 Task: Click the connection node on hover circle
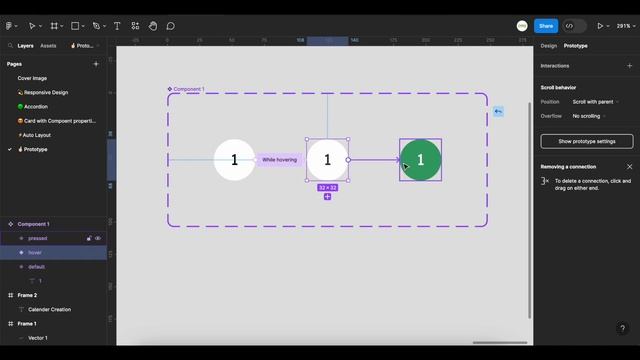(348, 160)
